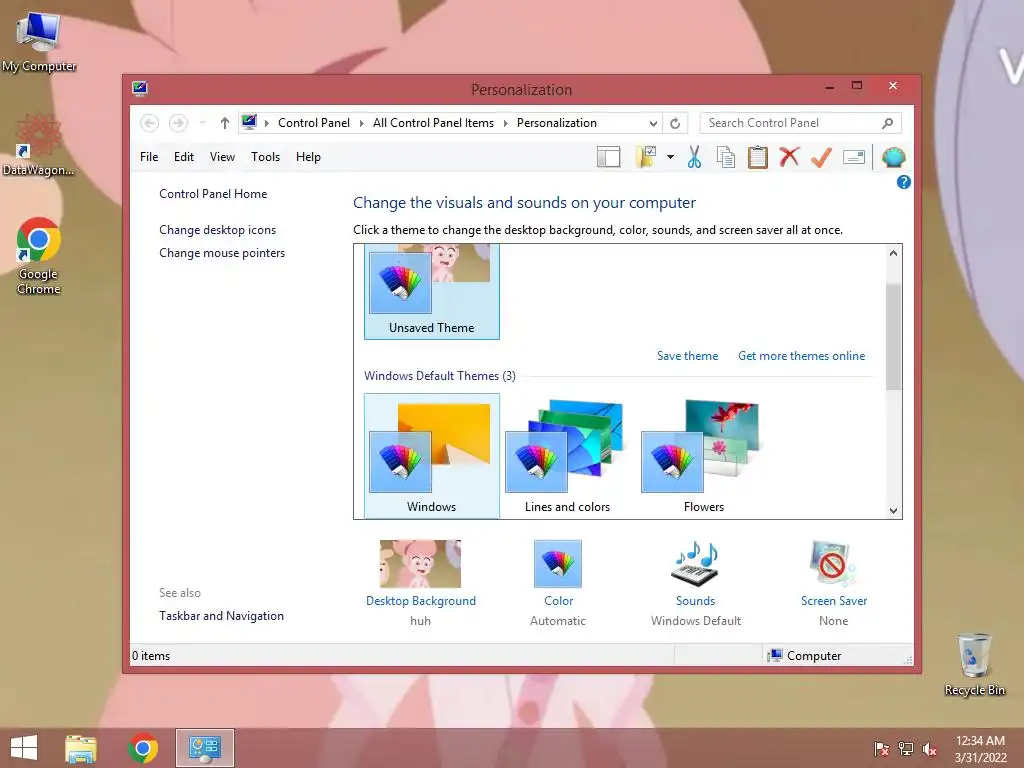1024x768 pixels.
Task: Click the network tray icon
Action: [906, 749]
